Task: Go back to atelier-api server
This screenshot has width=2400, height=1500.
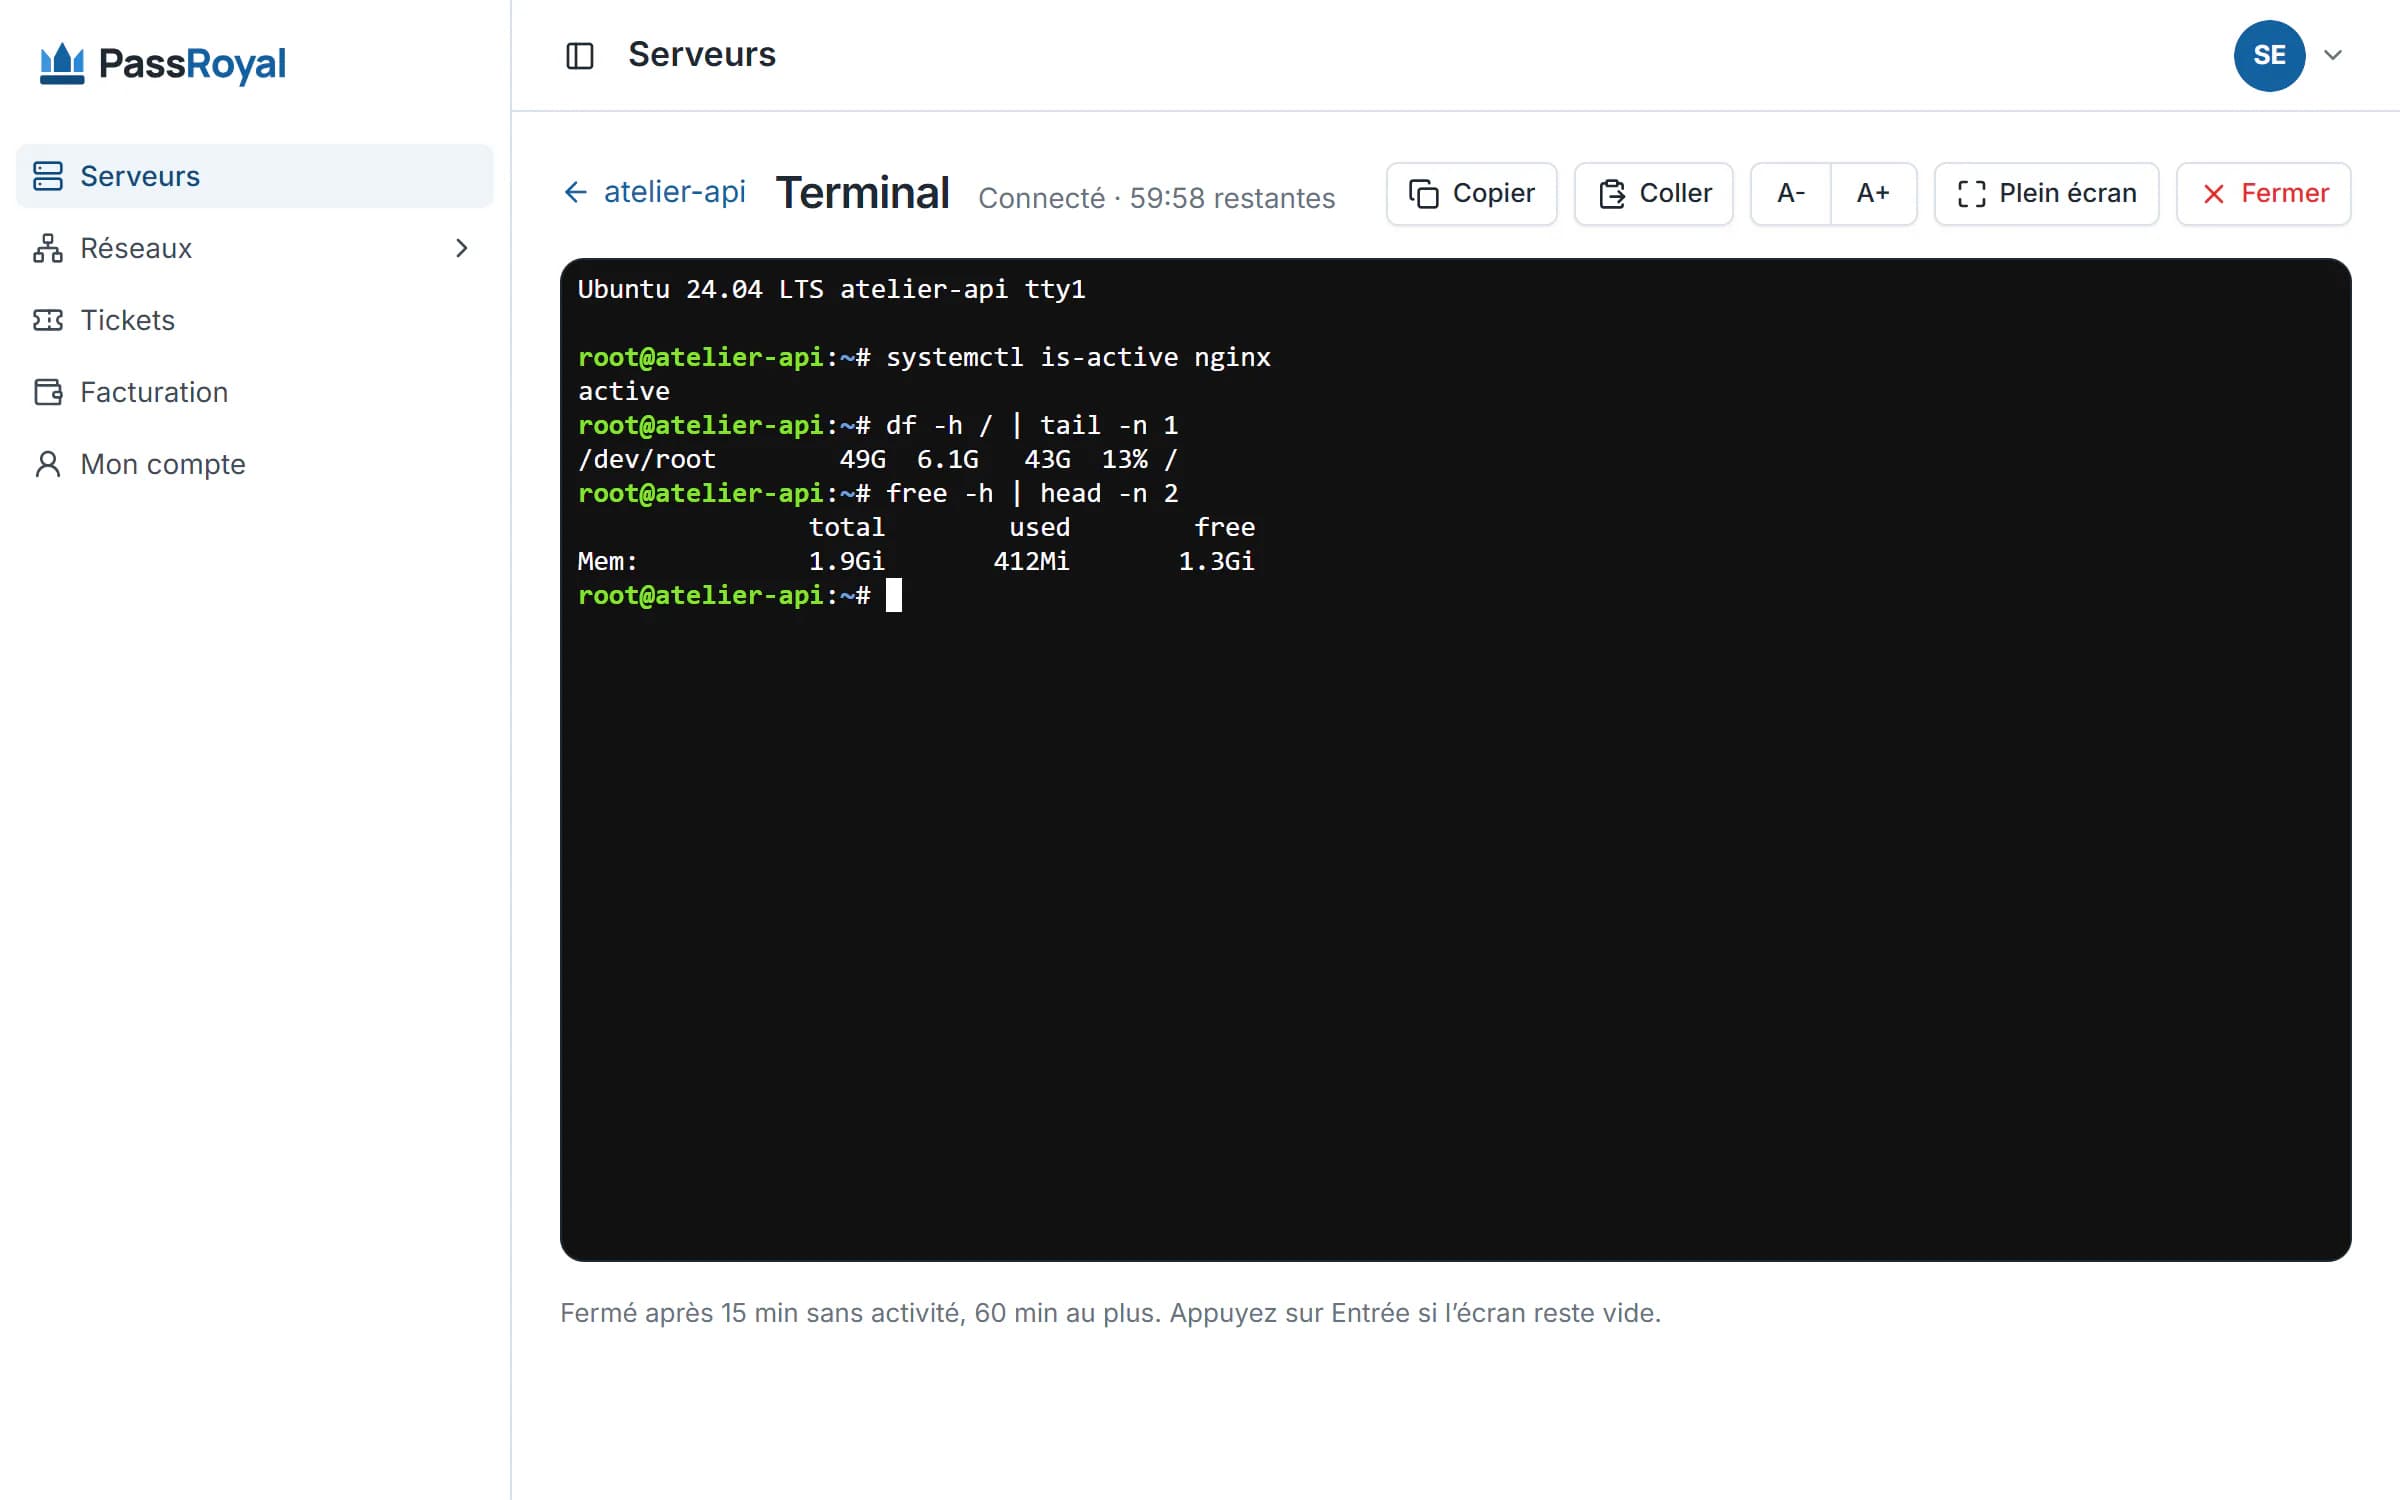Action: click(x=654, y=192)
